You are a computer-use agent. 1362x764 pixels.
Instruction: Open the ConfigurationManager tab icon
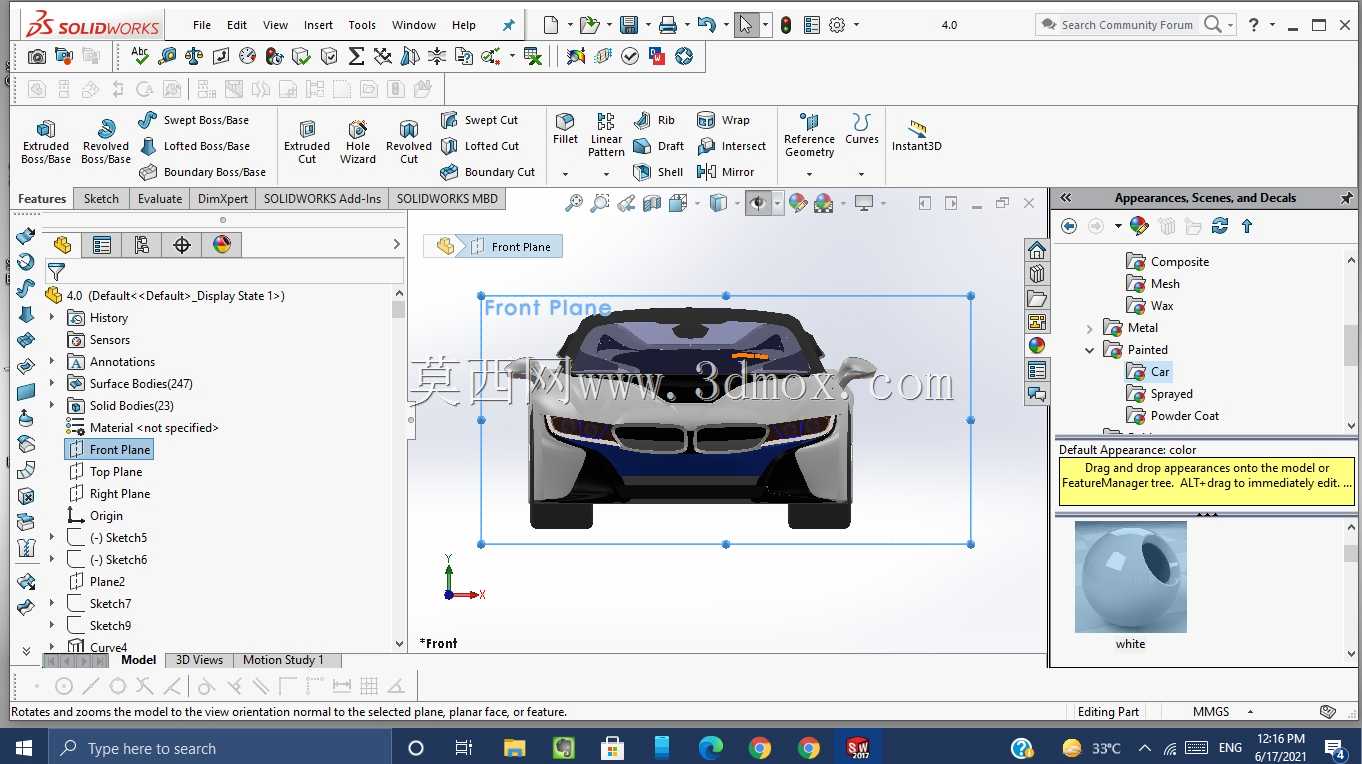click(141, 245)
